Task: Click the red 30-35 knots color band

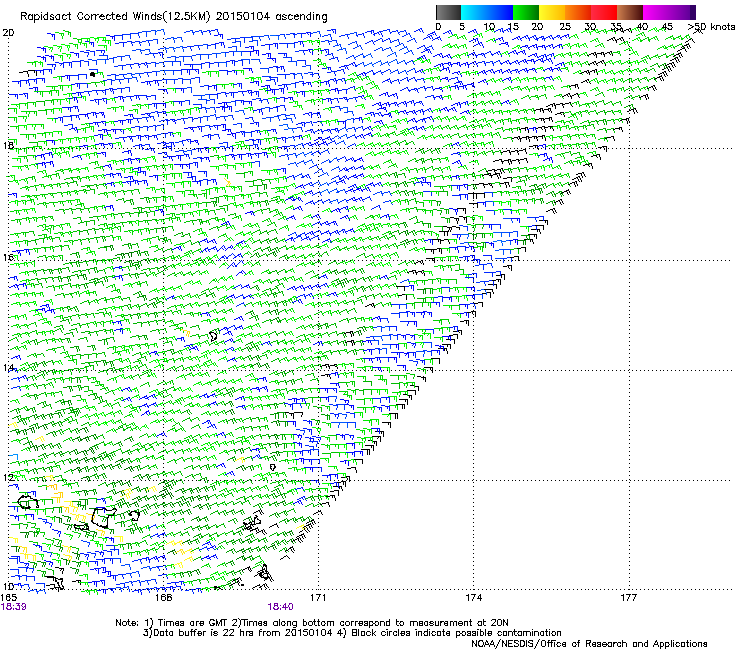Action: pos(604,12)
